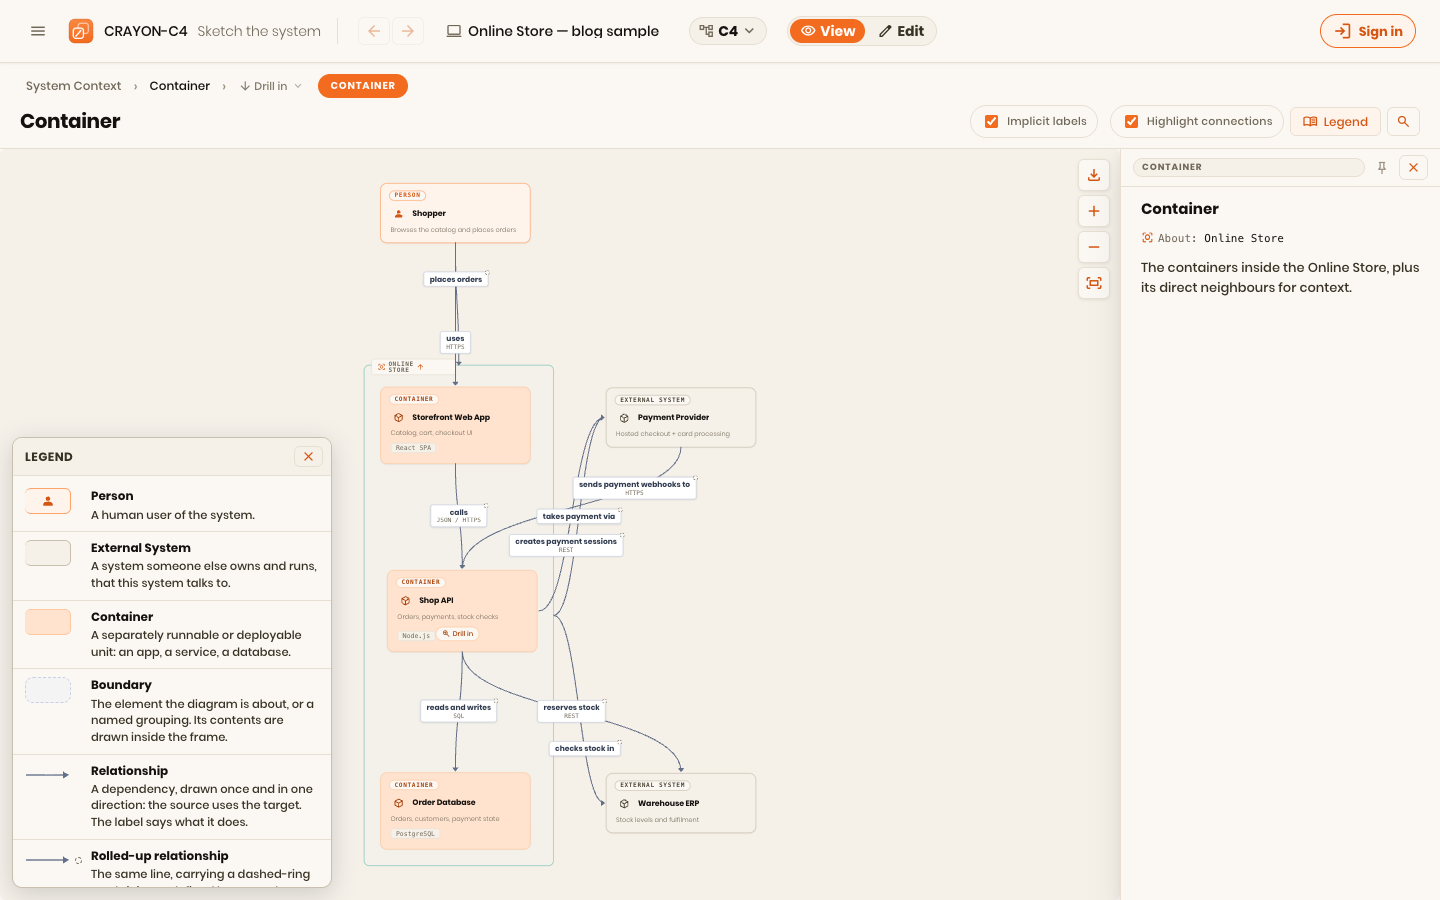Open search with the magnifier icon
This screenshot has width=1440, height=900.
pos(1403,121)
